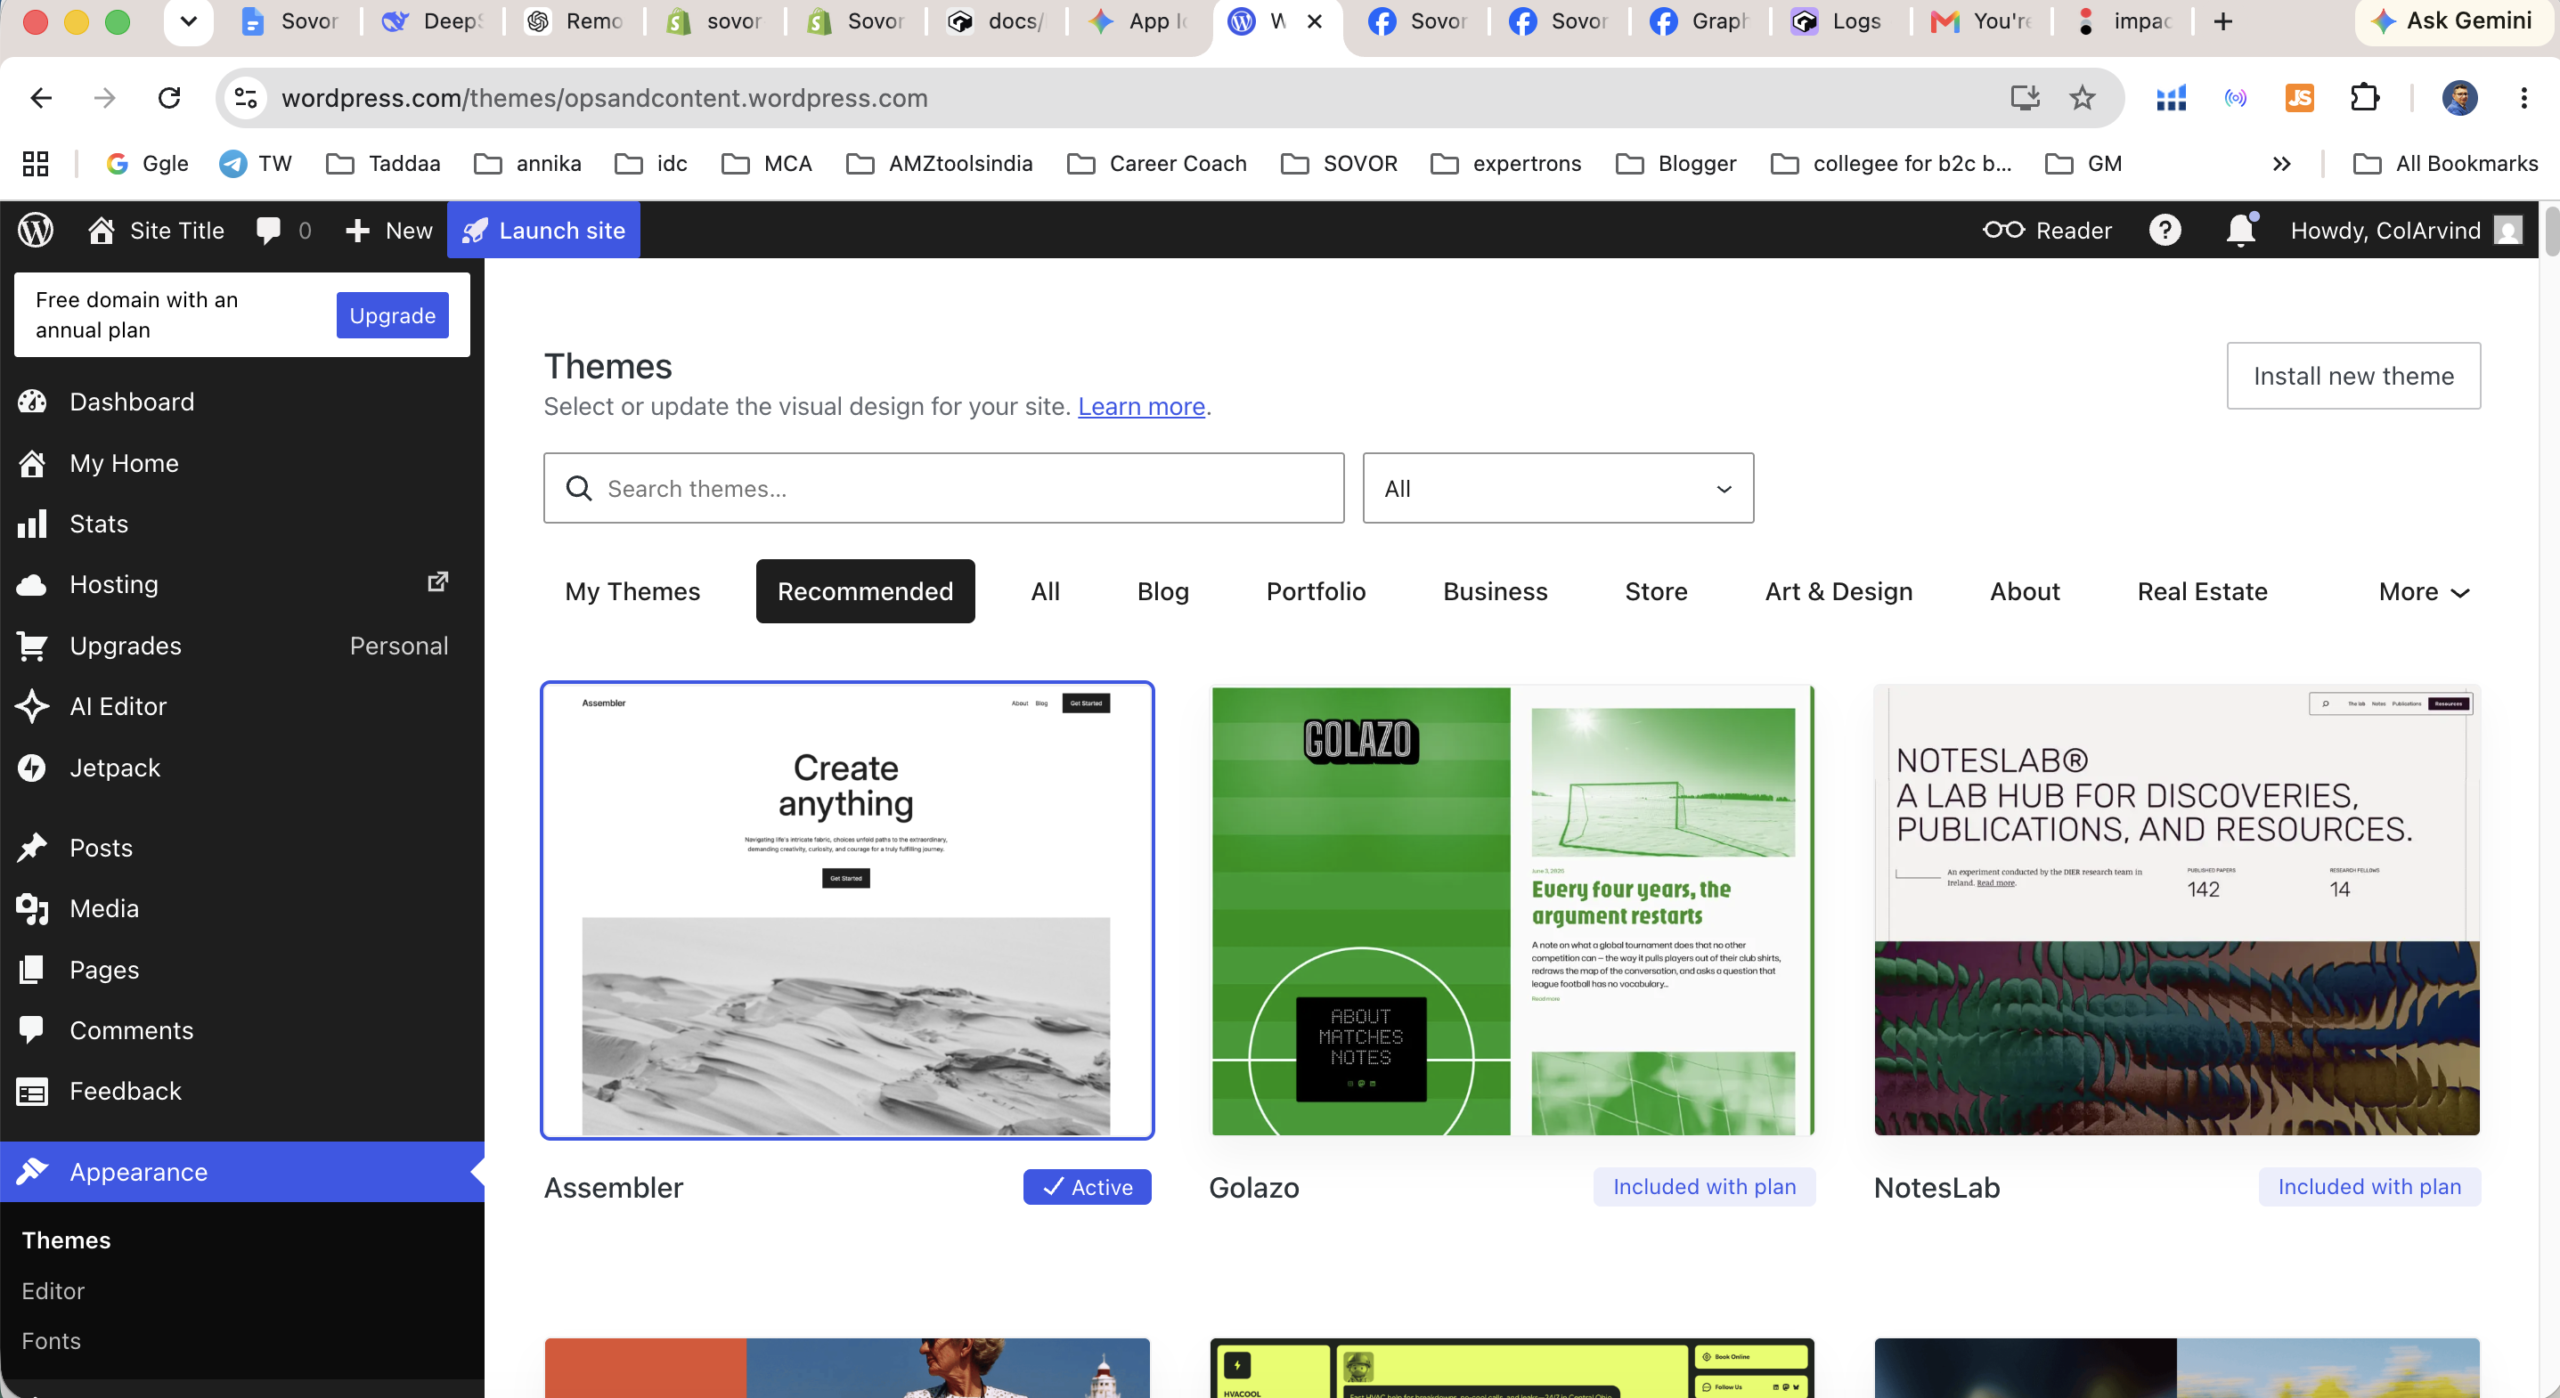The image size is (2560, 1398).
Task: Open Editor submenu item
Action: click(53, 1290)
